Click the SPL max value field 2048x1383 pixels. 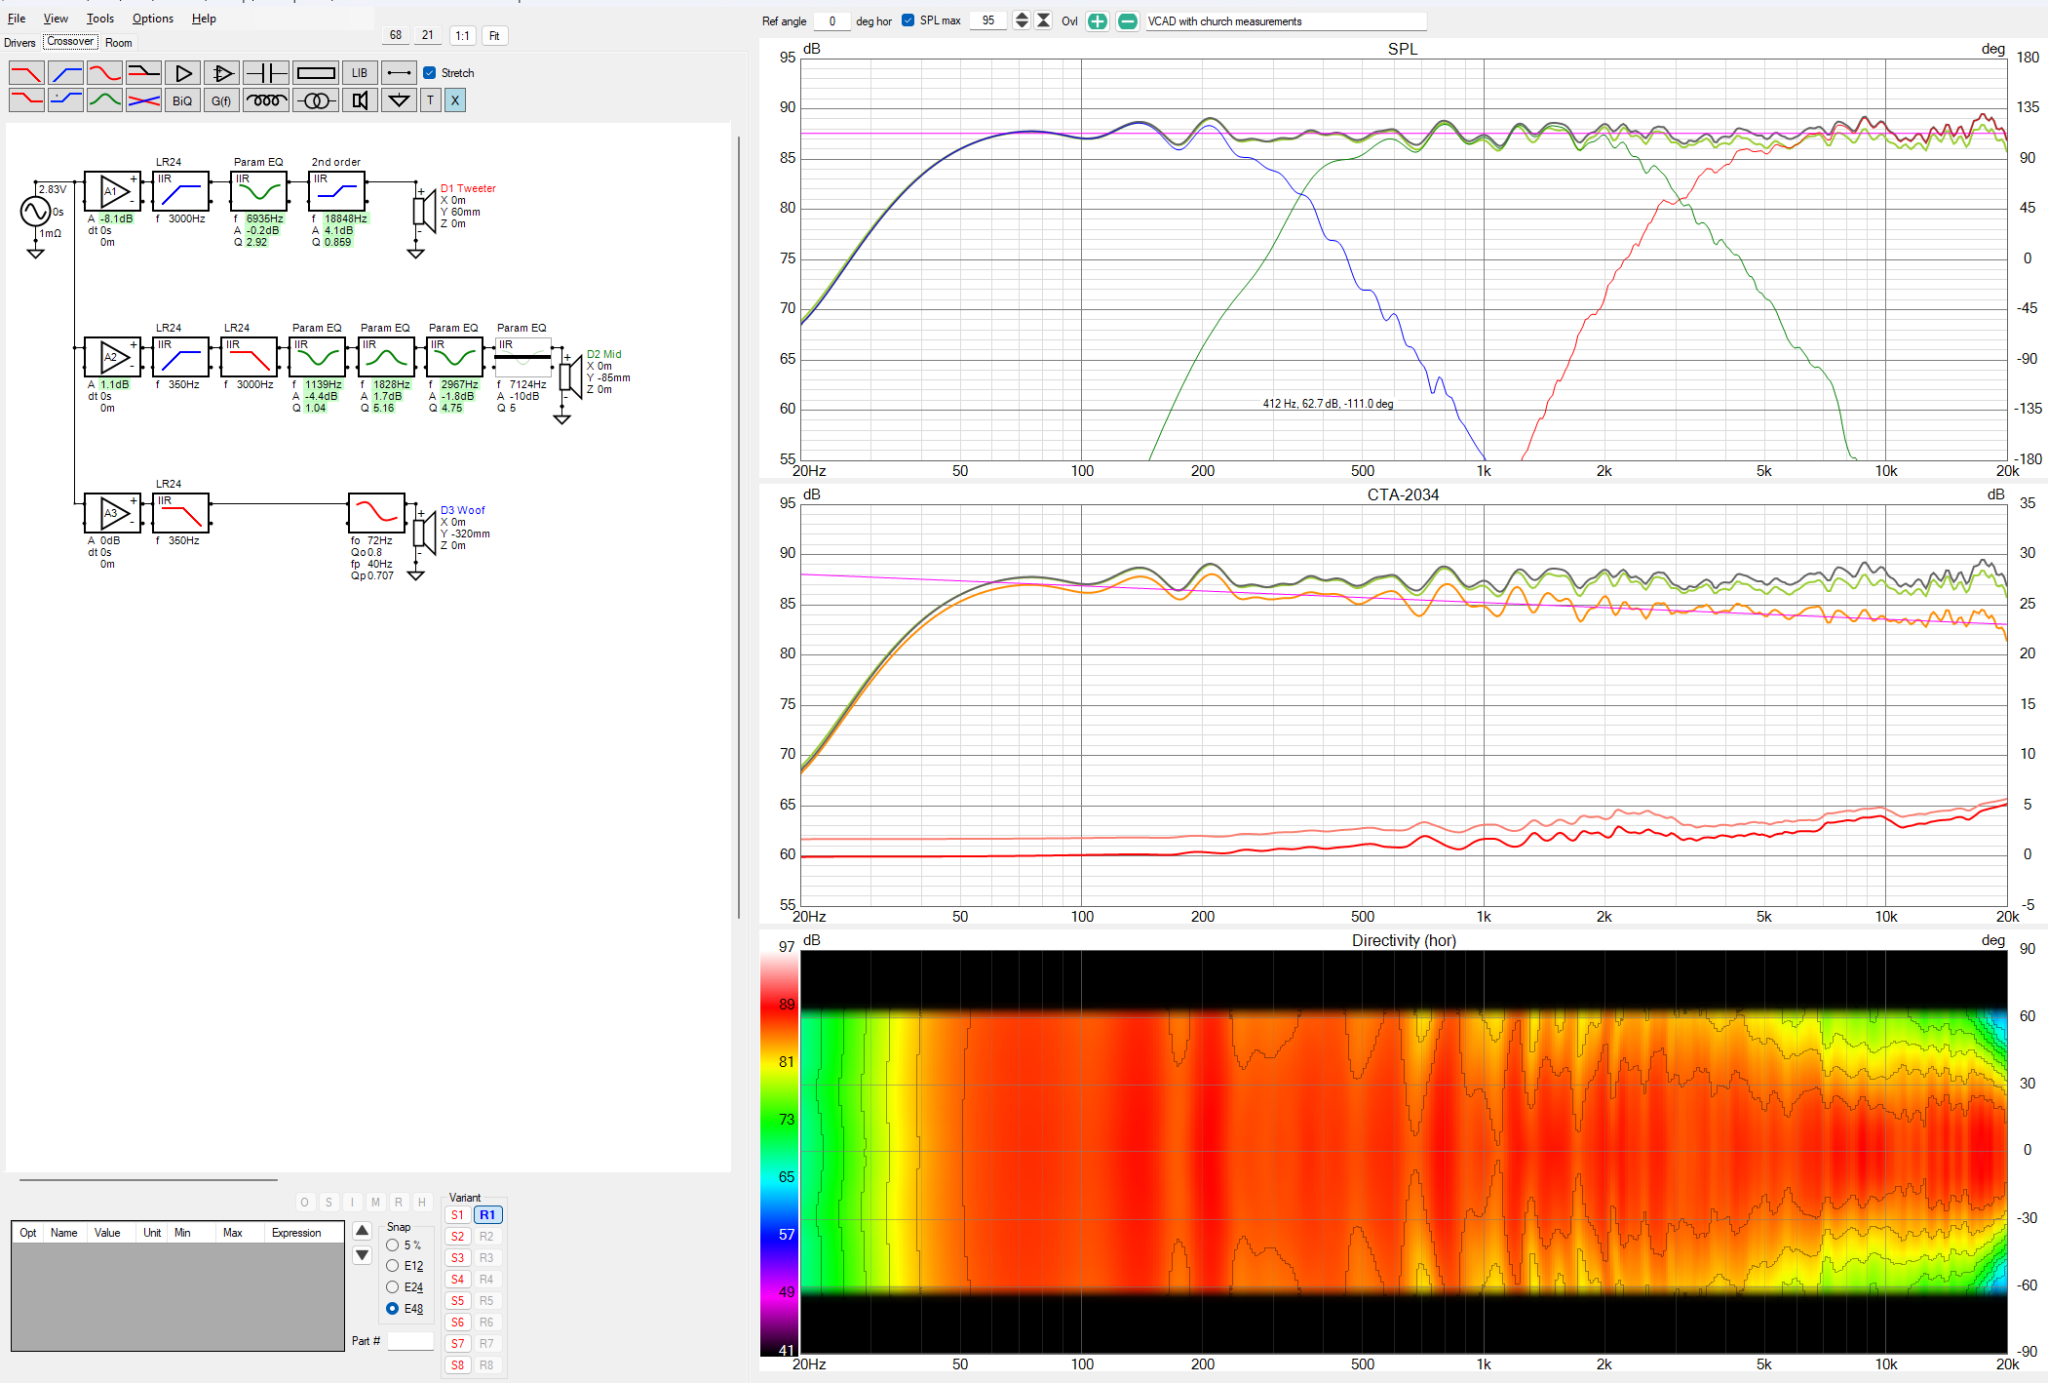tap(988, 21)
